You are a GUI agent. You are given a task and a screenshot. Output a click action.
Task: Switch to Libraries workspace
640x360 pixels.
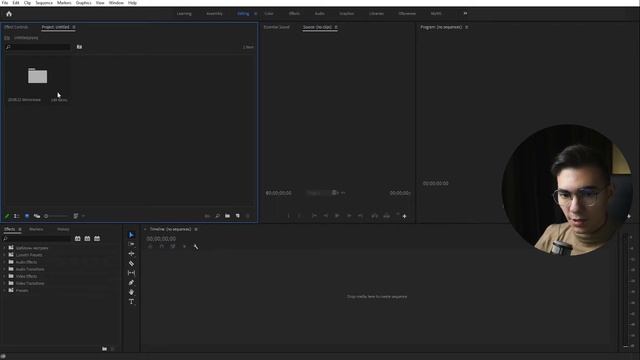pyautogui.click(x=376, y=13)
